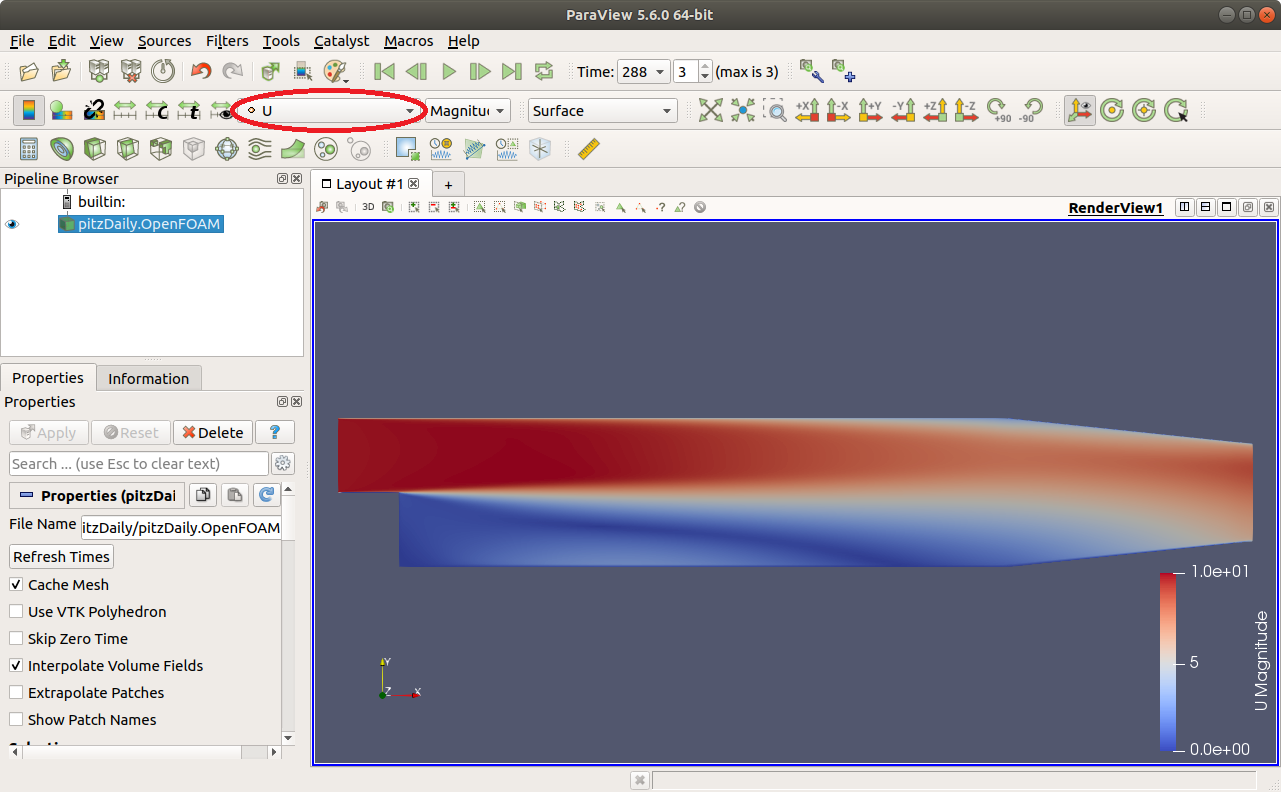
Task: Toggle pitzDaily.OpenFOAM eye visibility
Action: (x=12, y=225)
